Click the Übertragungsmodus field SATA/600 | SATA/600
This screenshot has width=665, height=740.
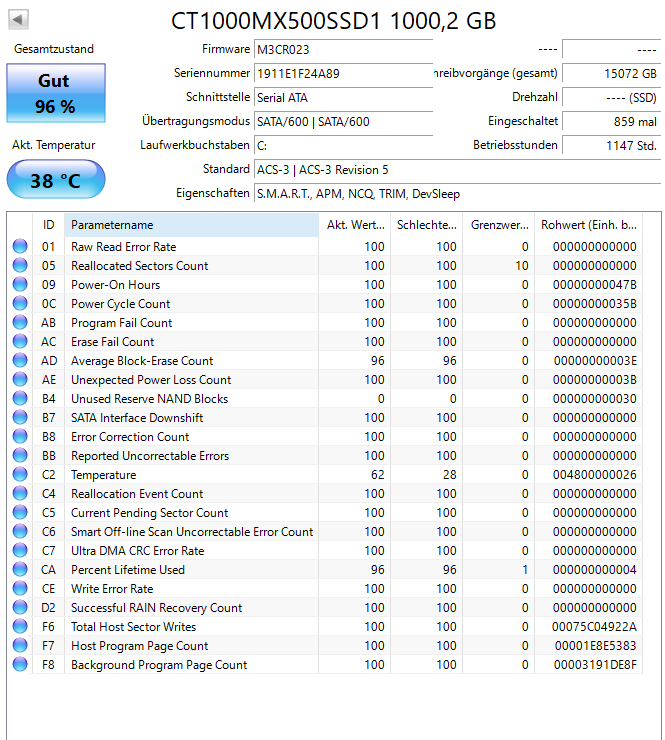[343, 121]
